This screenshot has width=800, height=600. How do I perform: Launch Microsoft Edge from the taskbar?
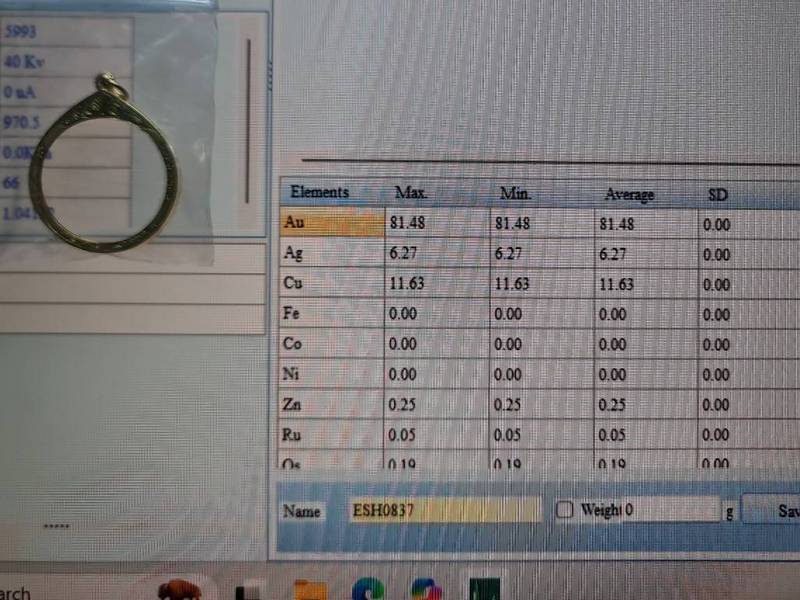click(x=368, y=590)
